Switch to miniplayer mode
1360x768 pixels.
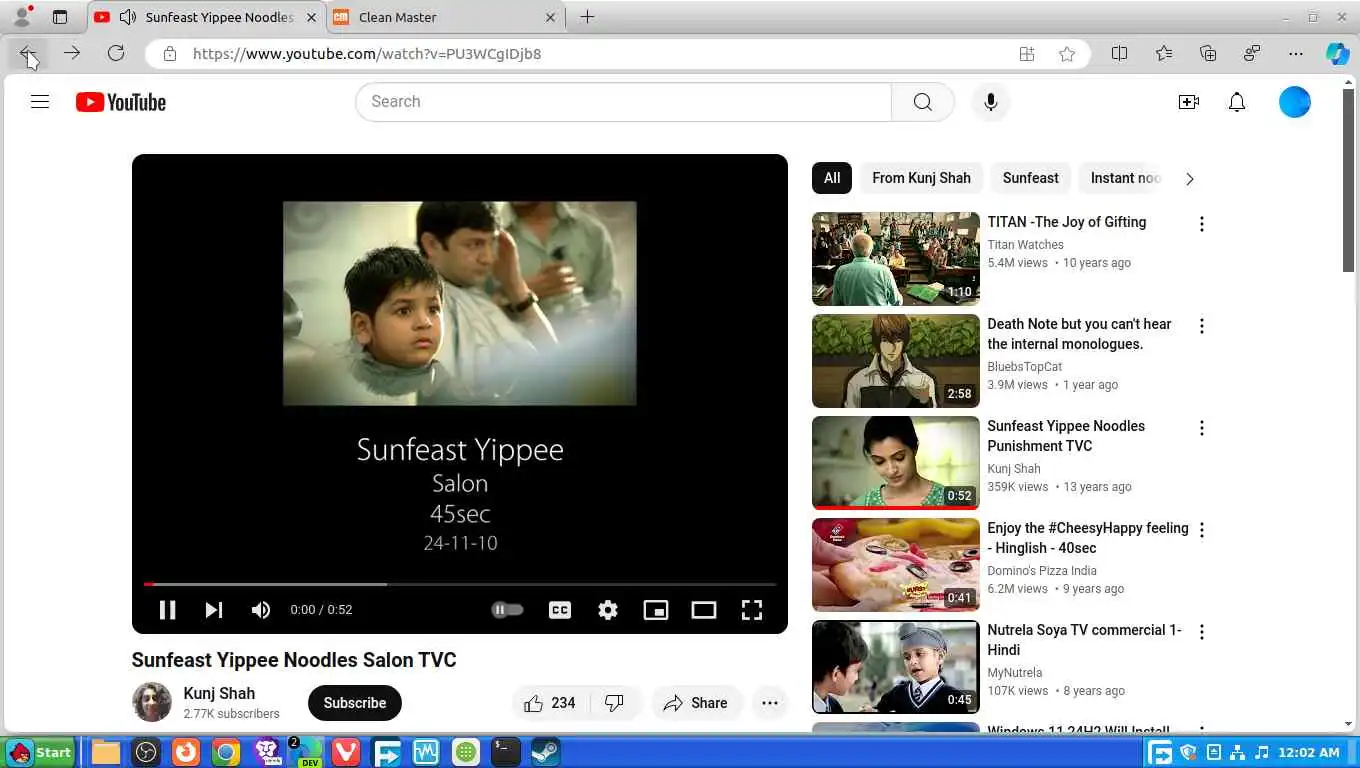(x=656, y=610)
